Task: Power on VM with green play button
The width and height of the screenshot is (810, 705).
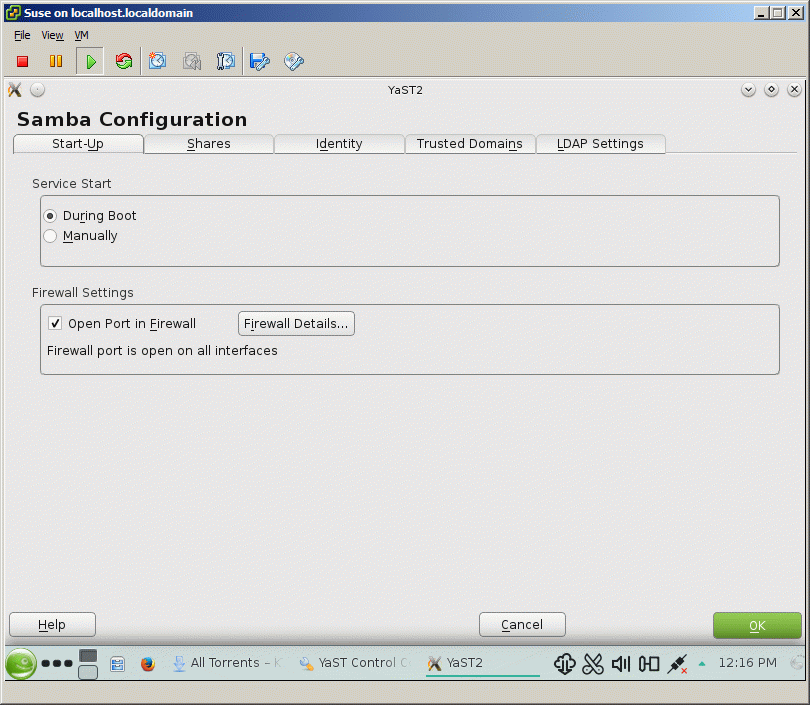Action: pos(90,61)
